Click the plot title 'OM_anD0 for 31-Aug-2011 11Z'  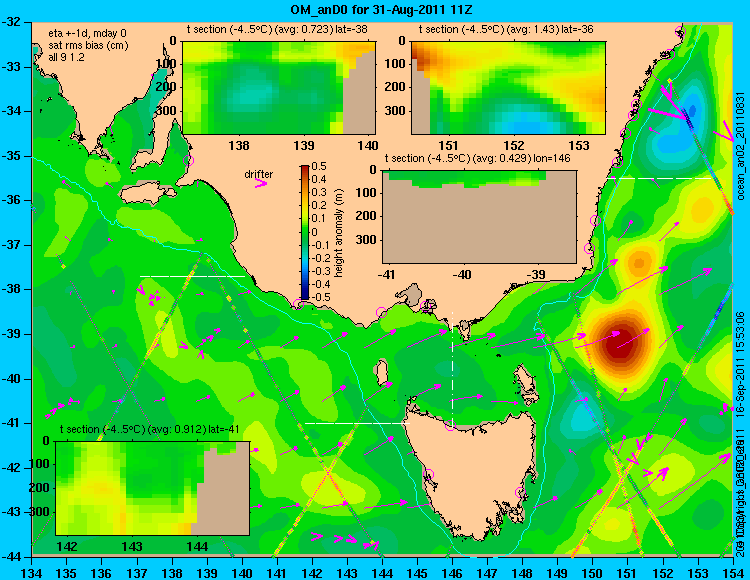point(381,9)
